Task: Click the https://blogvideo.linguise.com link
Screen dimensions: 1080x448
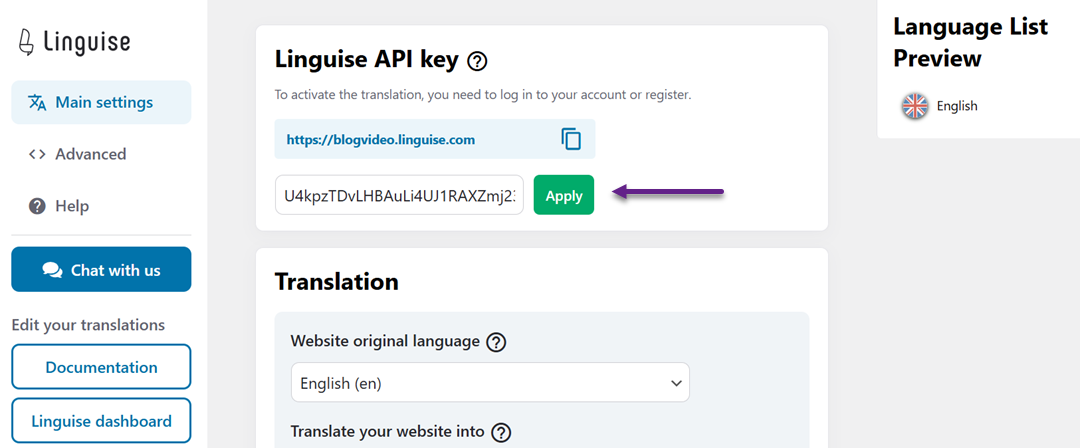Action: (381, 140)
